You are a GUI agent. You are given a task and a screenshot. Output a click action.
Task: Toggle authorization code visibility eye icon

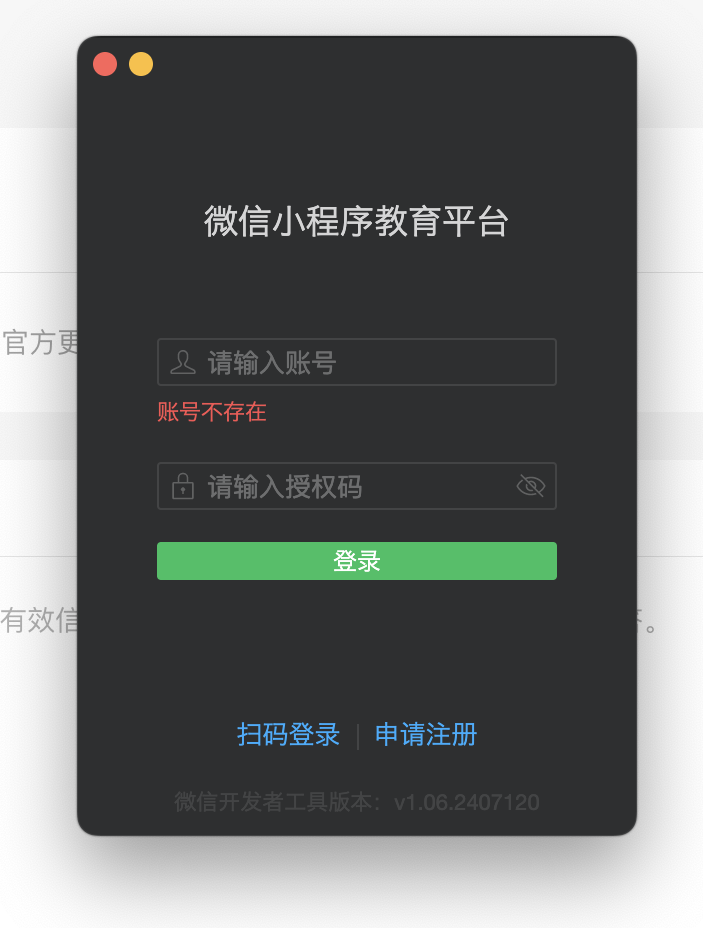tap(530, 486)
